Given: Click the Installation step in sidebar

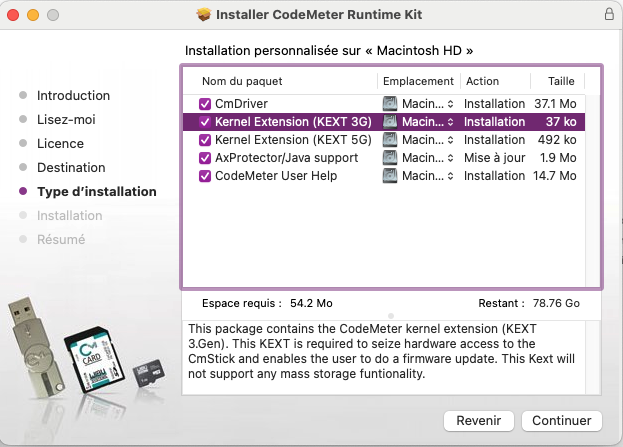Looking at the screenshot, I should [70, 215].
